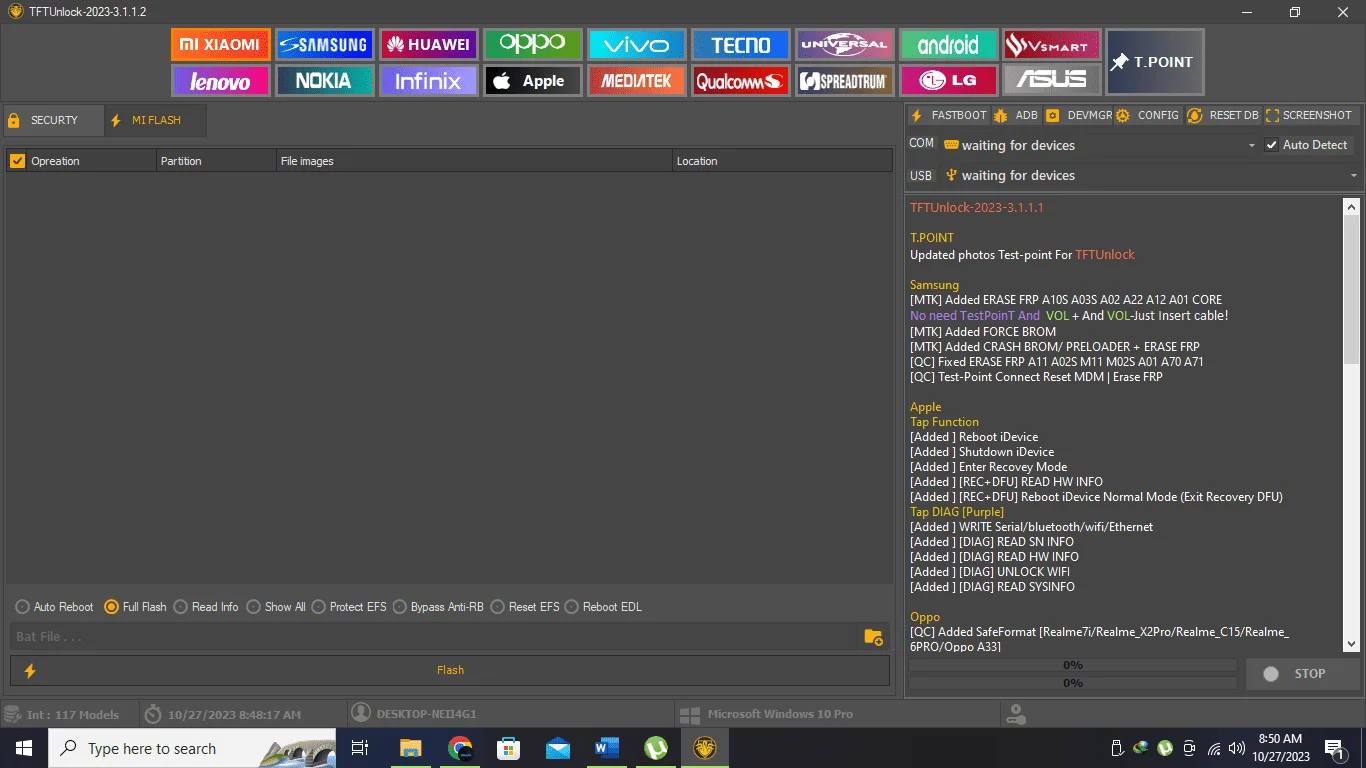The width and height of the screenshot is (1366, 768).
Task: Select the ASUS brand tile
Action: (1052, 81)
